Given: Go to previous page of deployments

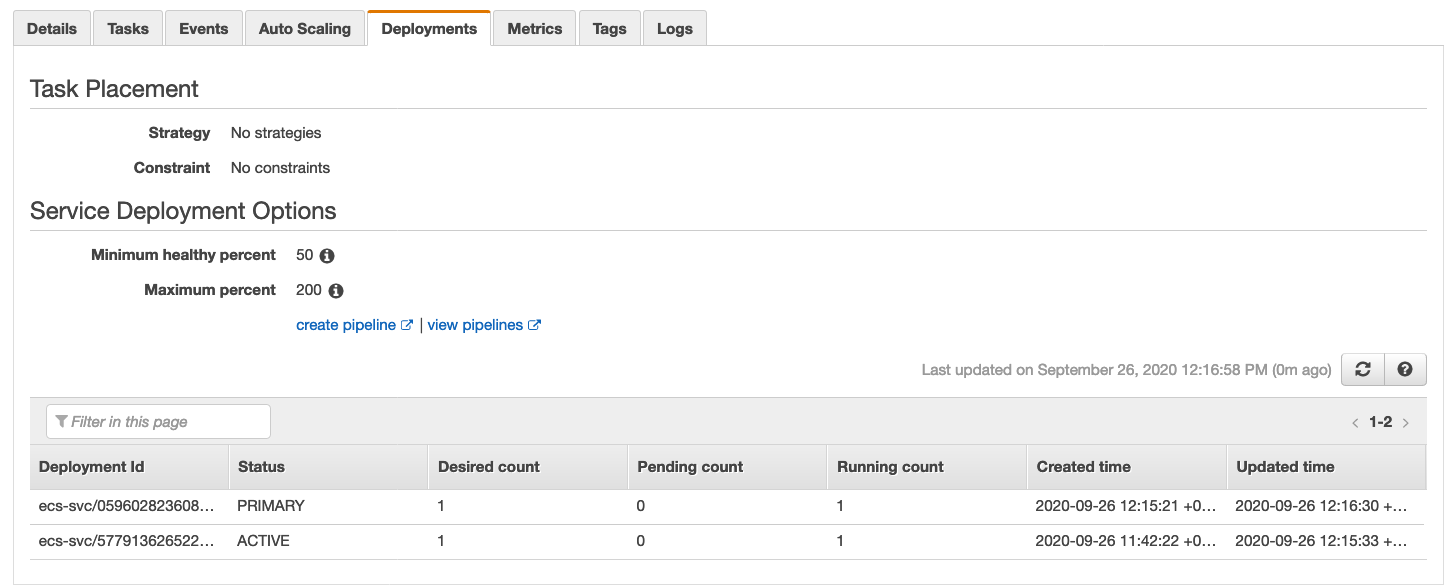Looking at the screenshot, I should coord(1355,423).
